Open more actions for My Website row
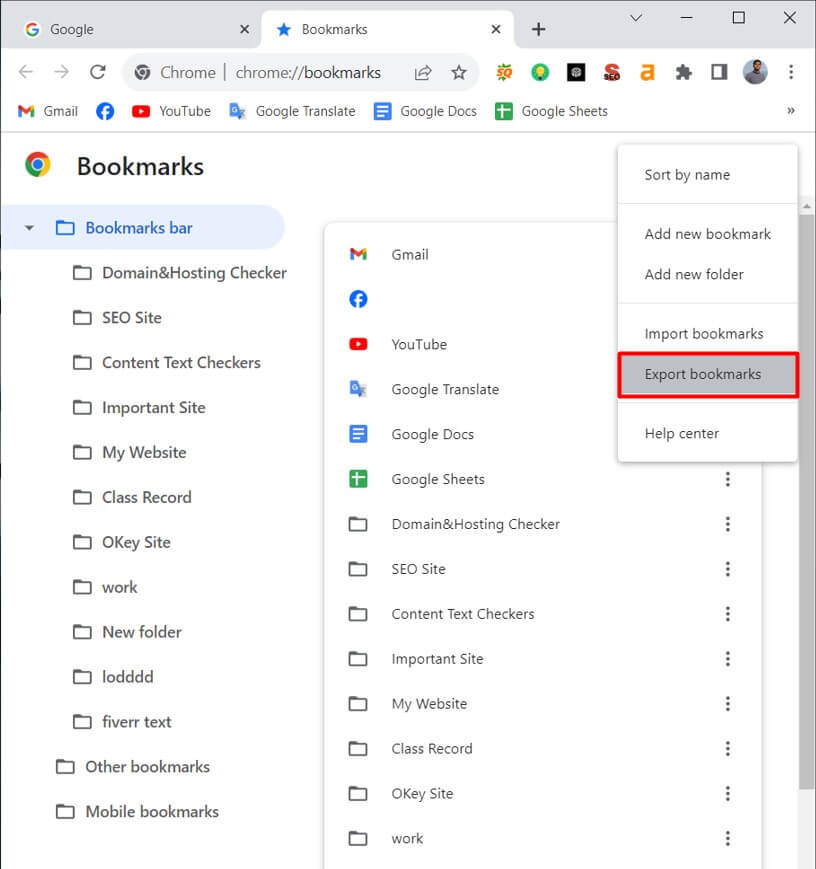The height and width of the screenshot is (869, 816). [x=727, y=703]
